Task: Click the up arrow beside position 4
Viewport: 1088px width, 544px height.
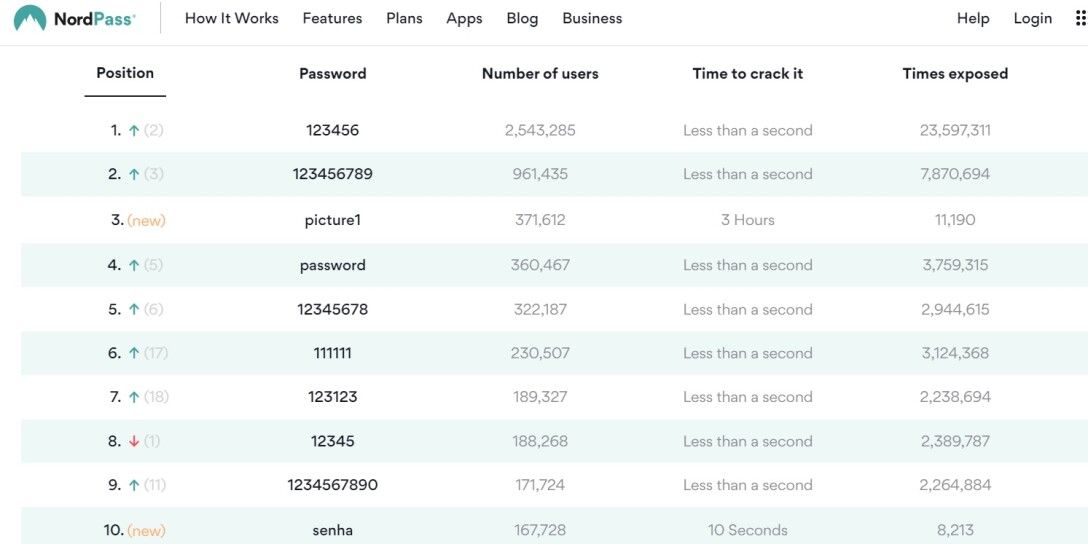Action: pos(134,265)
